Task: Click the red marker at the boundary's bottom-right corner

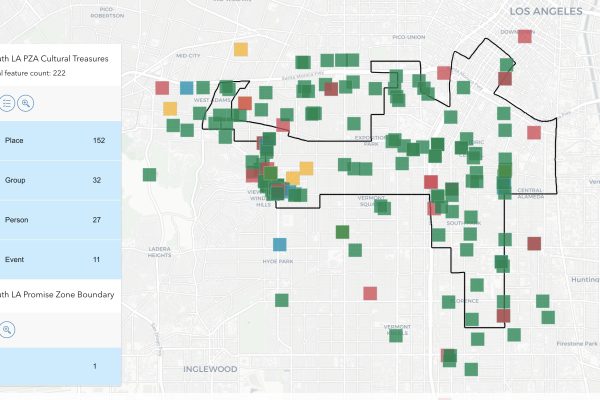Action: (504, 316)
